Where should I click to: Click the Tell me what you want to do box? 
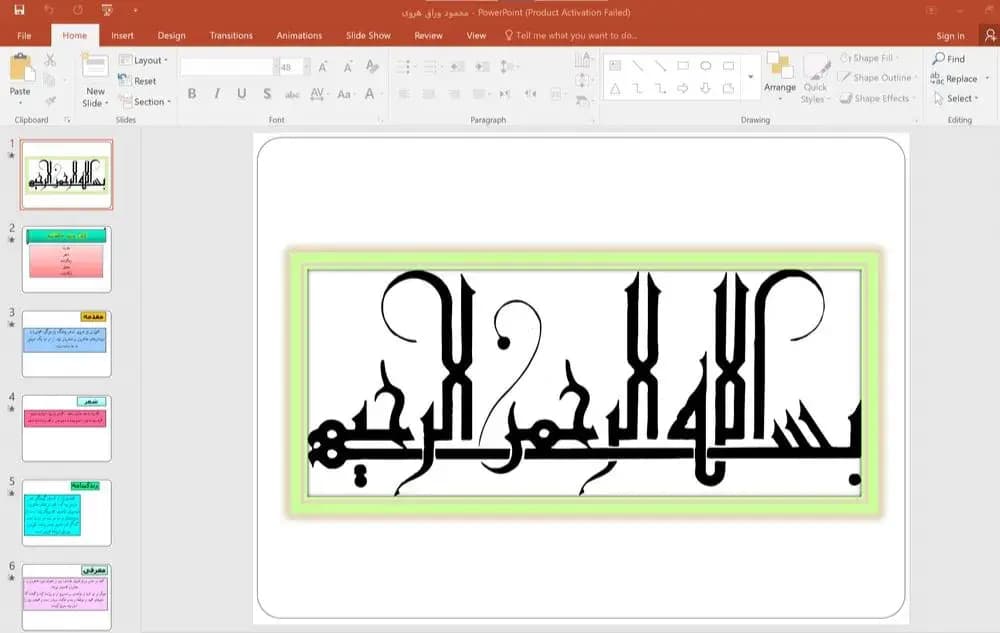click(x=571, y=36)
